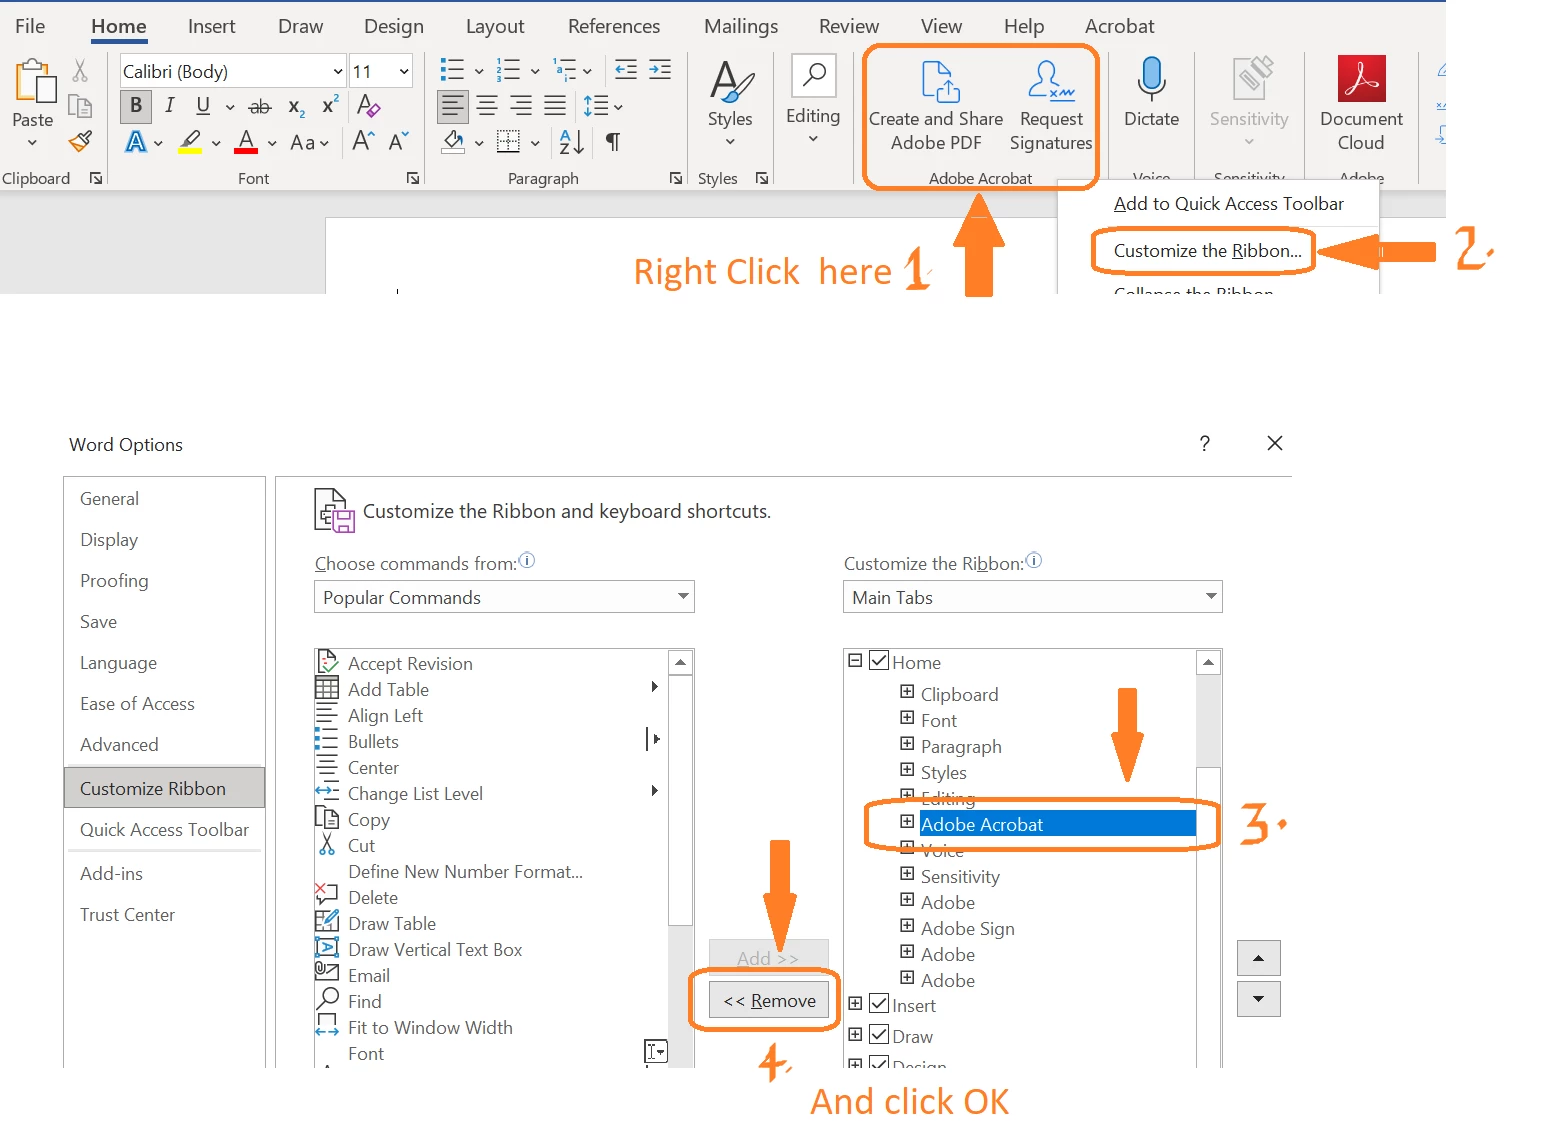Viewport: 1548px width, 1136px height.
Task: Switch to the Design ribbon tab
Action: click(x=393, y=26)
